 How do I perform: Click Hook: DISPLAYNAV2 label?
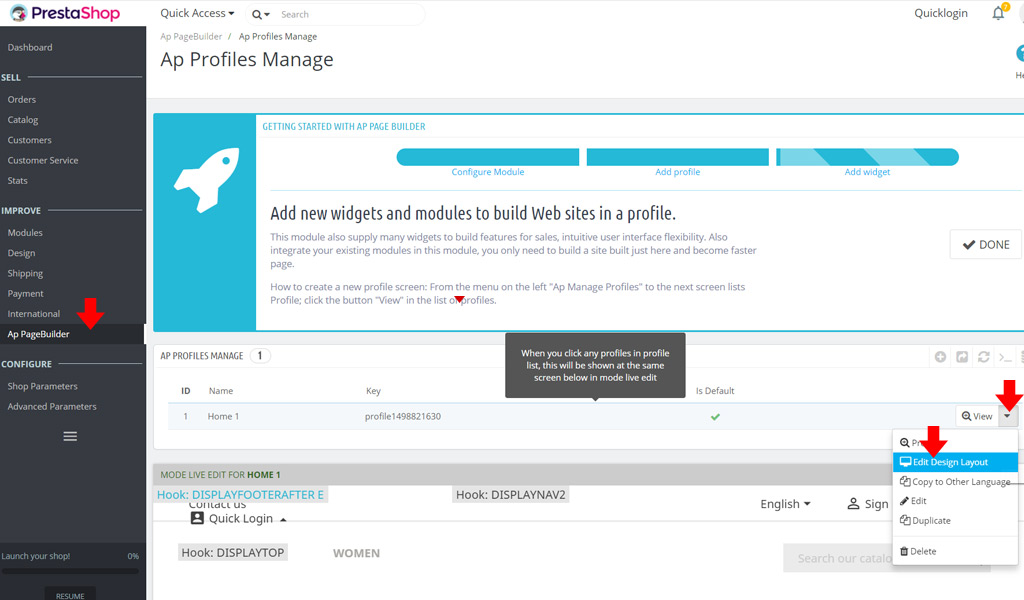click(x=511, y=494)
